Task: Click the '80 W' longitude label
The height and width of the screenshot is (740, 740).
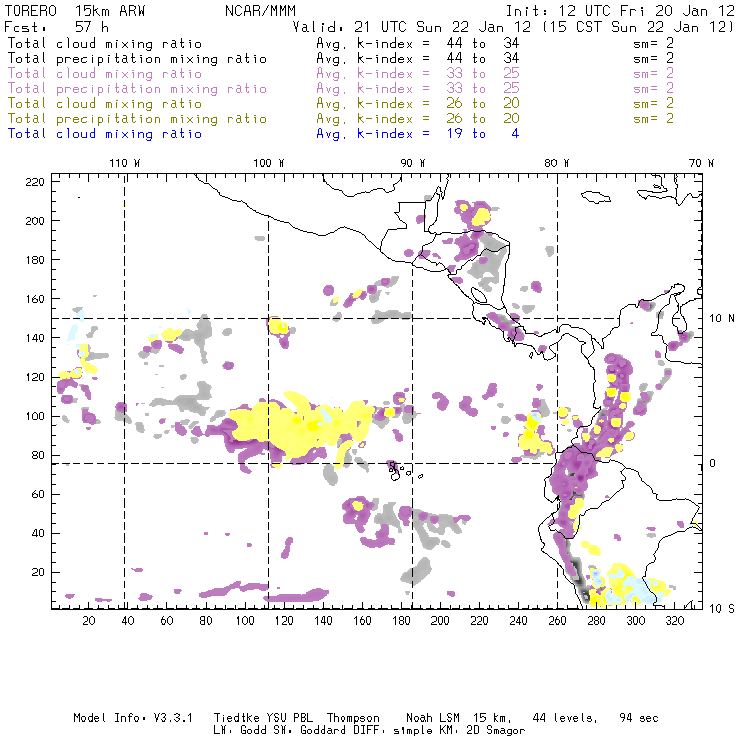Action: [x=556, y=163]
